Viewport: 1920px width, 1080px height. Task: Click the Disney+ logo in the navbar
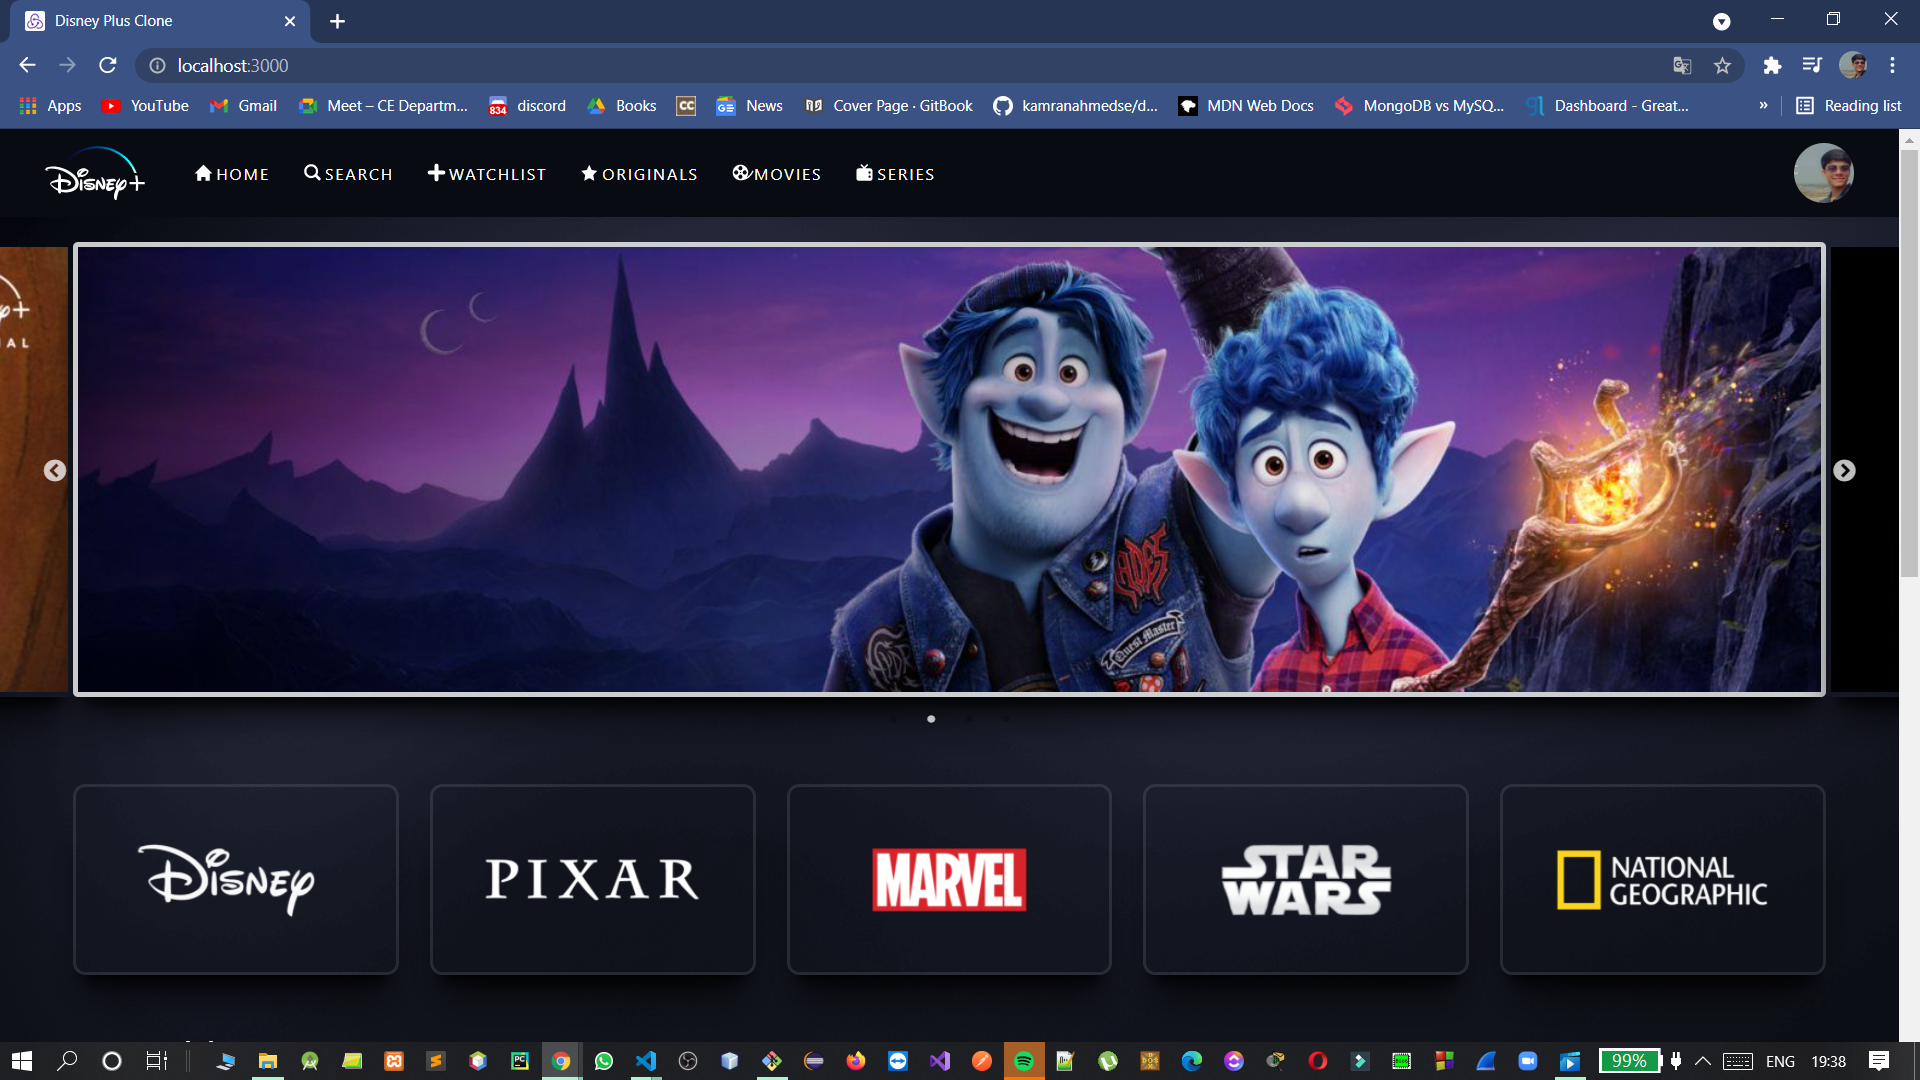tap(95, 174)
